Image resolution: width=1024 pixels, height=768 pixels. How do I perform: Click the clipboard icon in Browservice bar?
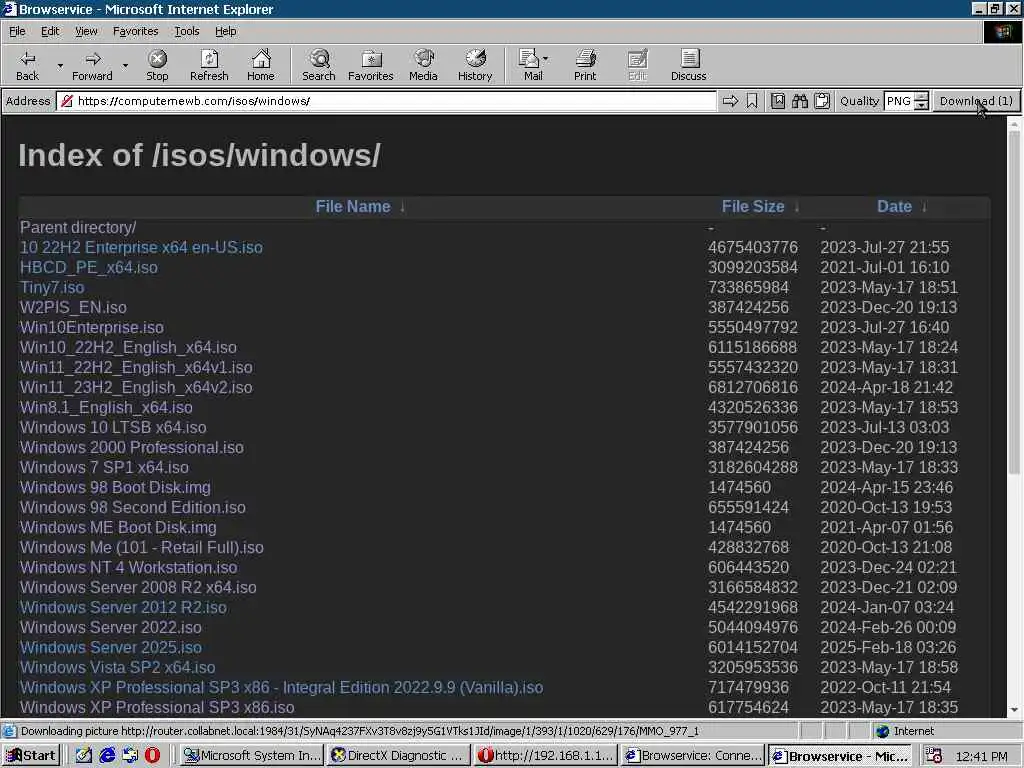pyautogui.click(x=822, y=101)
